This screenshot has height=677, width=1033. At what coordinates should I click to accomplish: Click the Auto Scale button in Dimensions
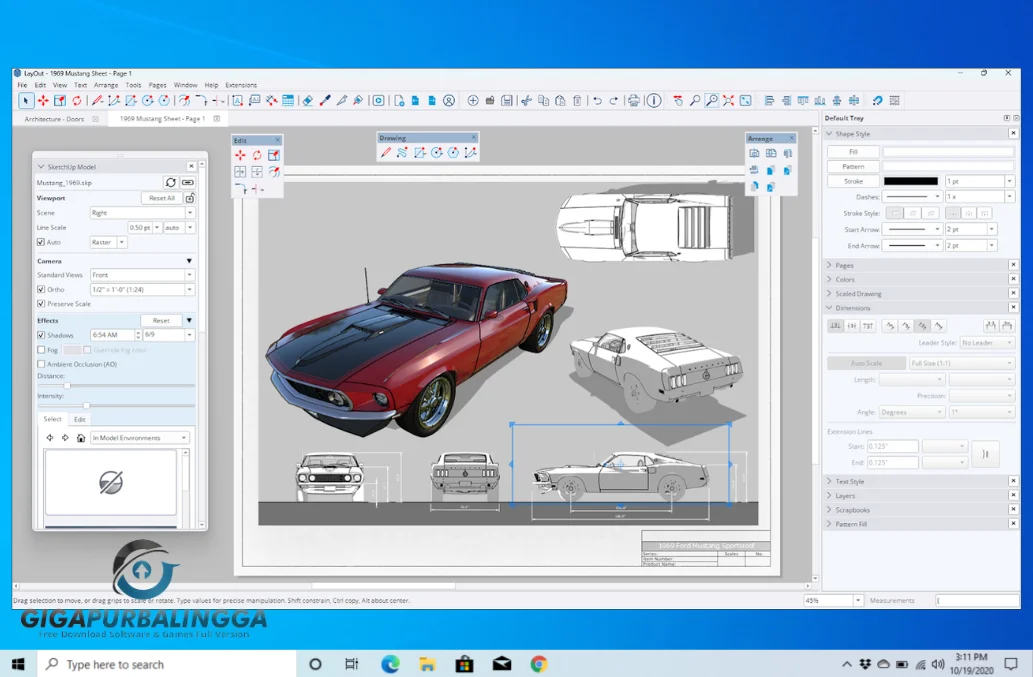tap(866, 364)
